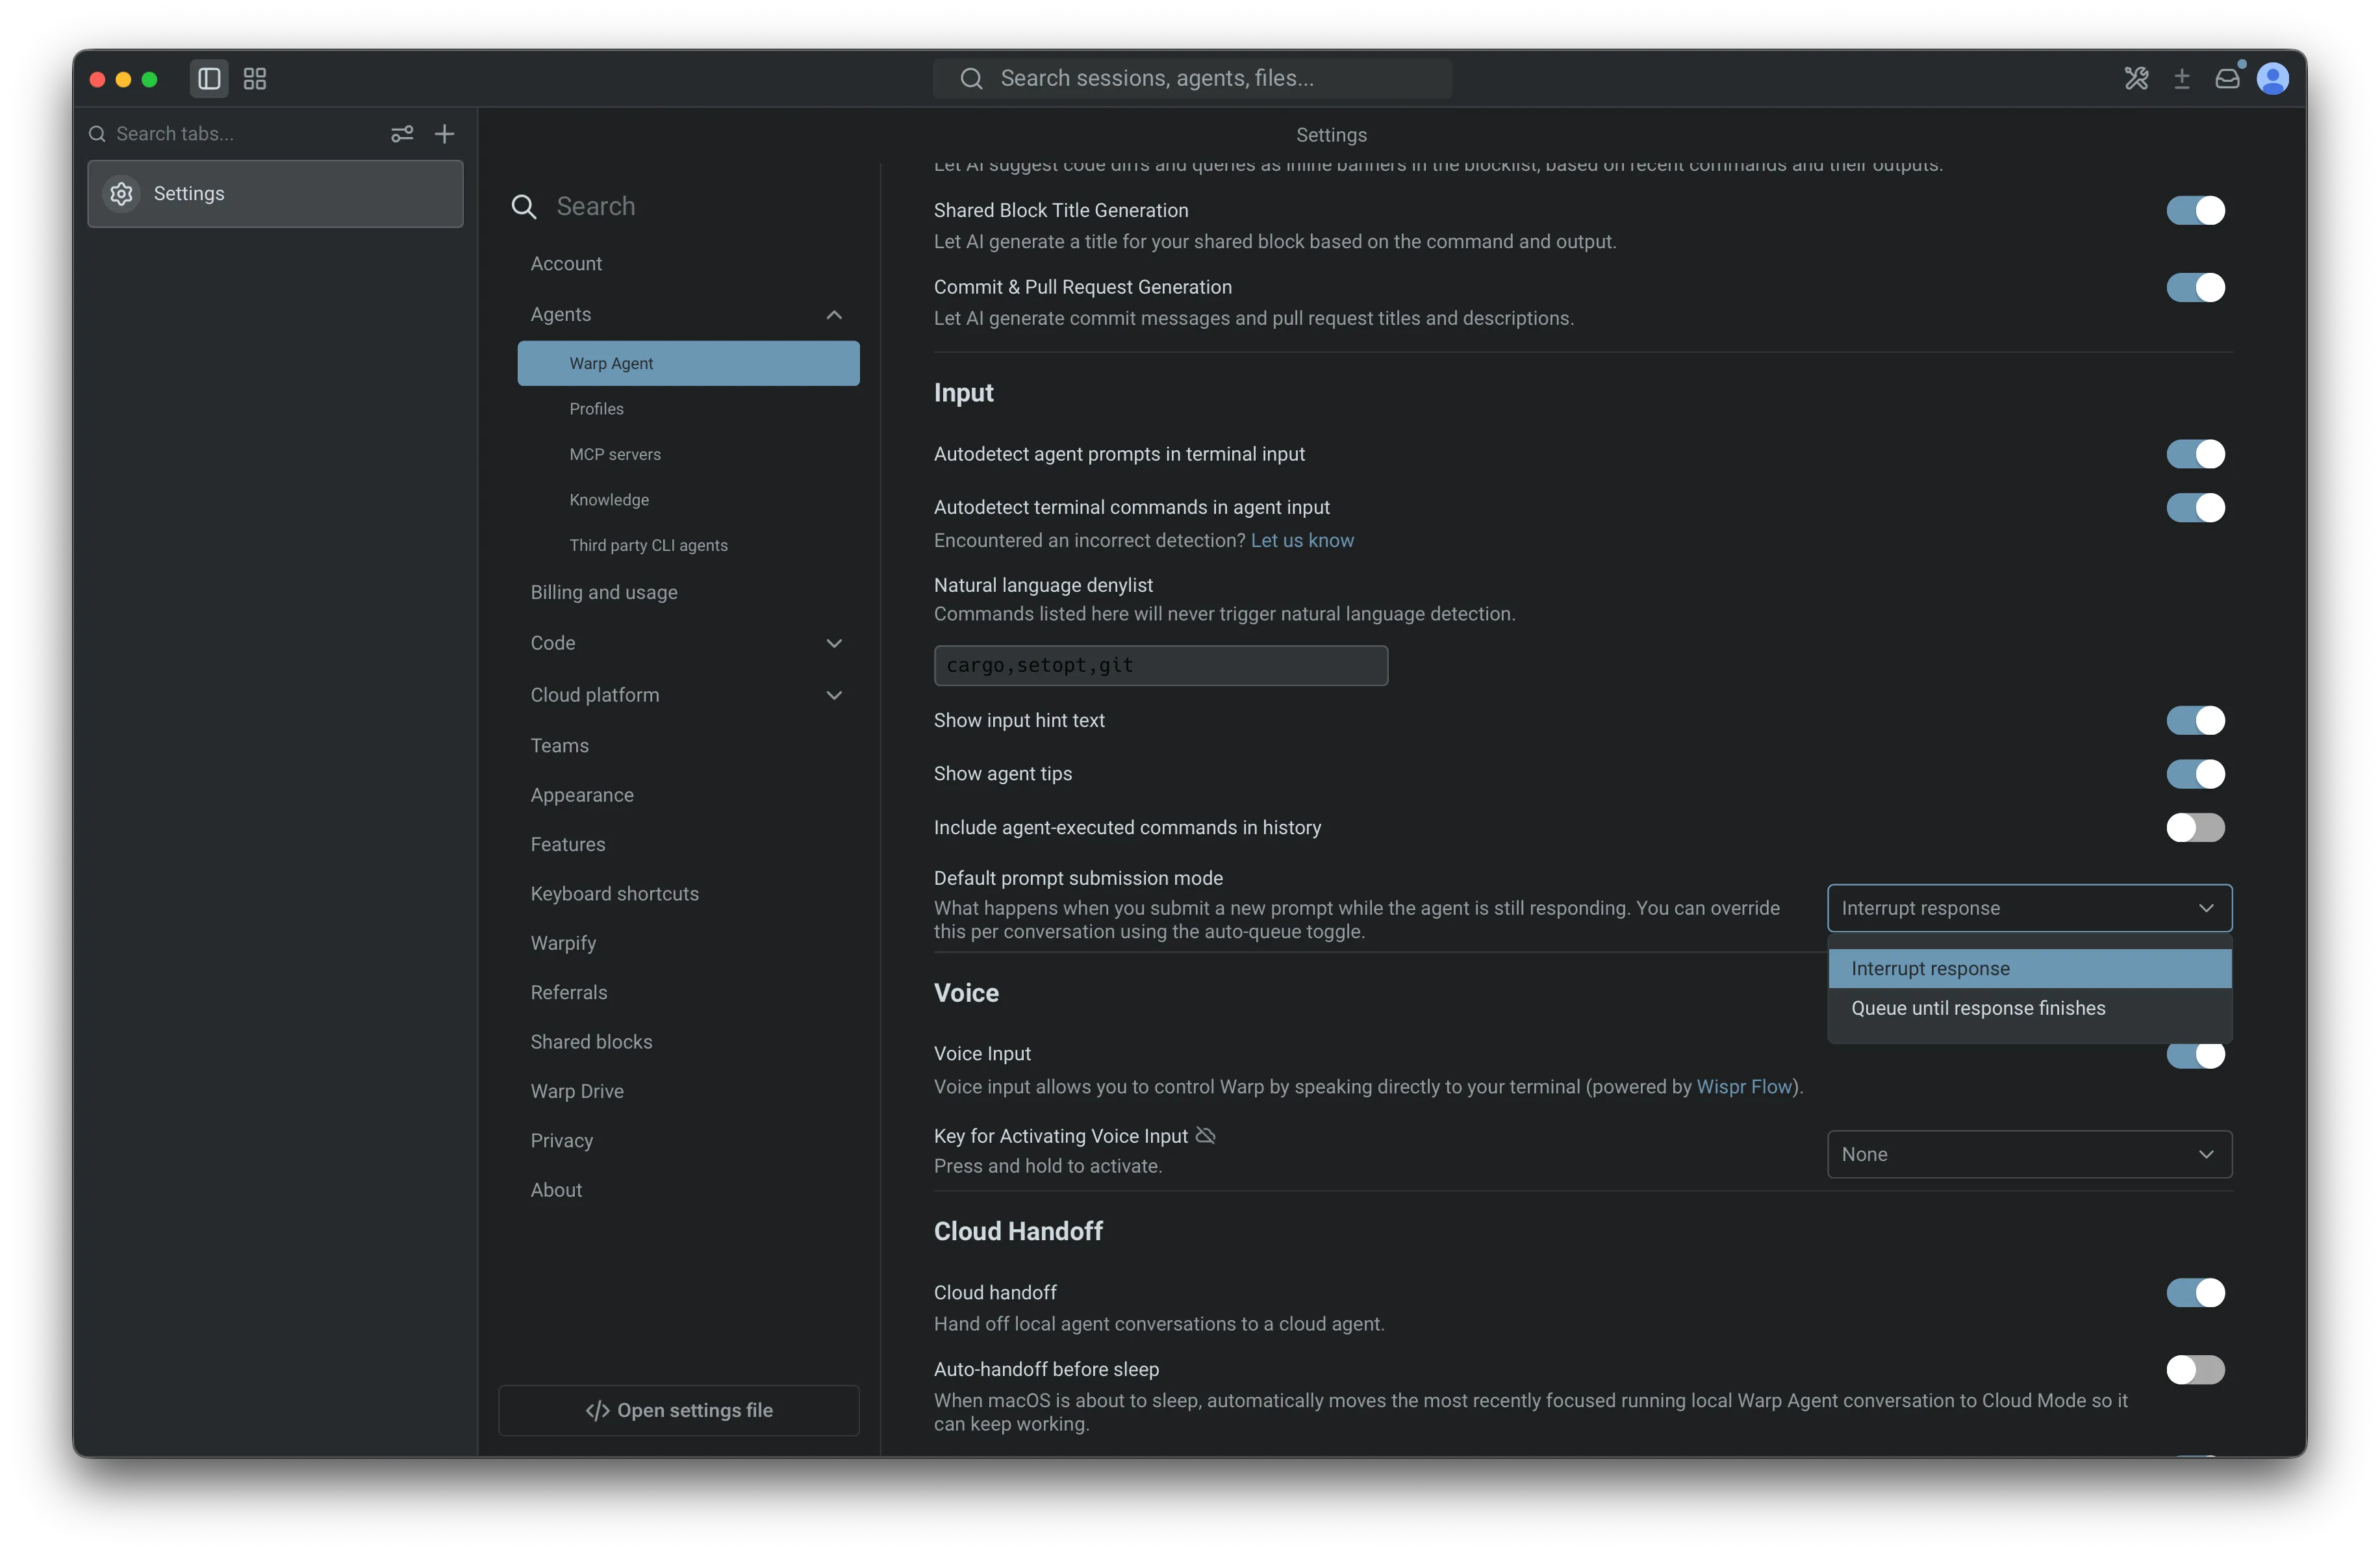This screenshot has height=1554, width=2380.
Task: Focus the Search sessions, agents, files field
Action: (x=1192, y=78)
